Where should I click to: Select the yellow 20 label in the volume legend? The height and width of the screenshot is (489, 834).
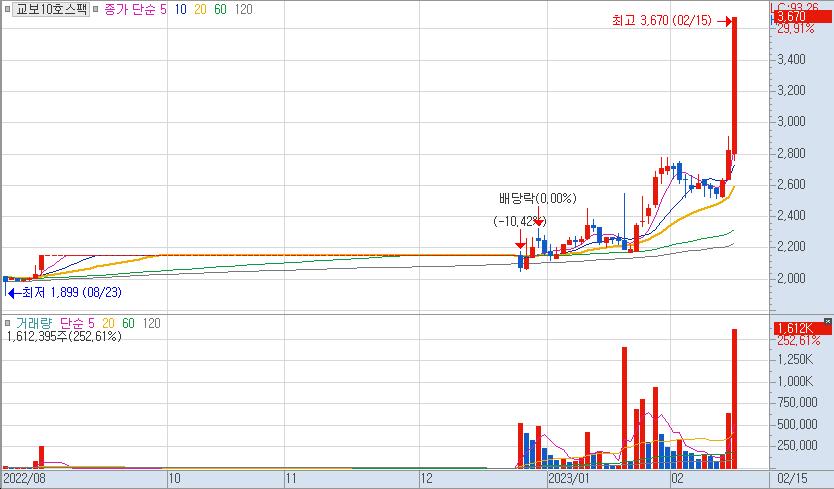tap(109, 323)
